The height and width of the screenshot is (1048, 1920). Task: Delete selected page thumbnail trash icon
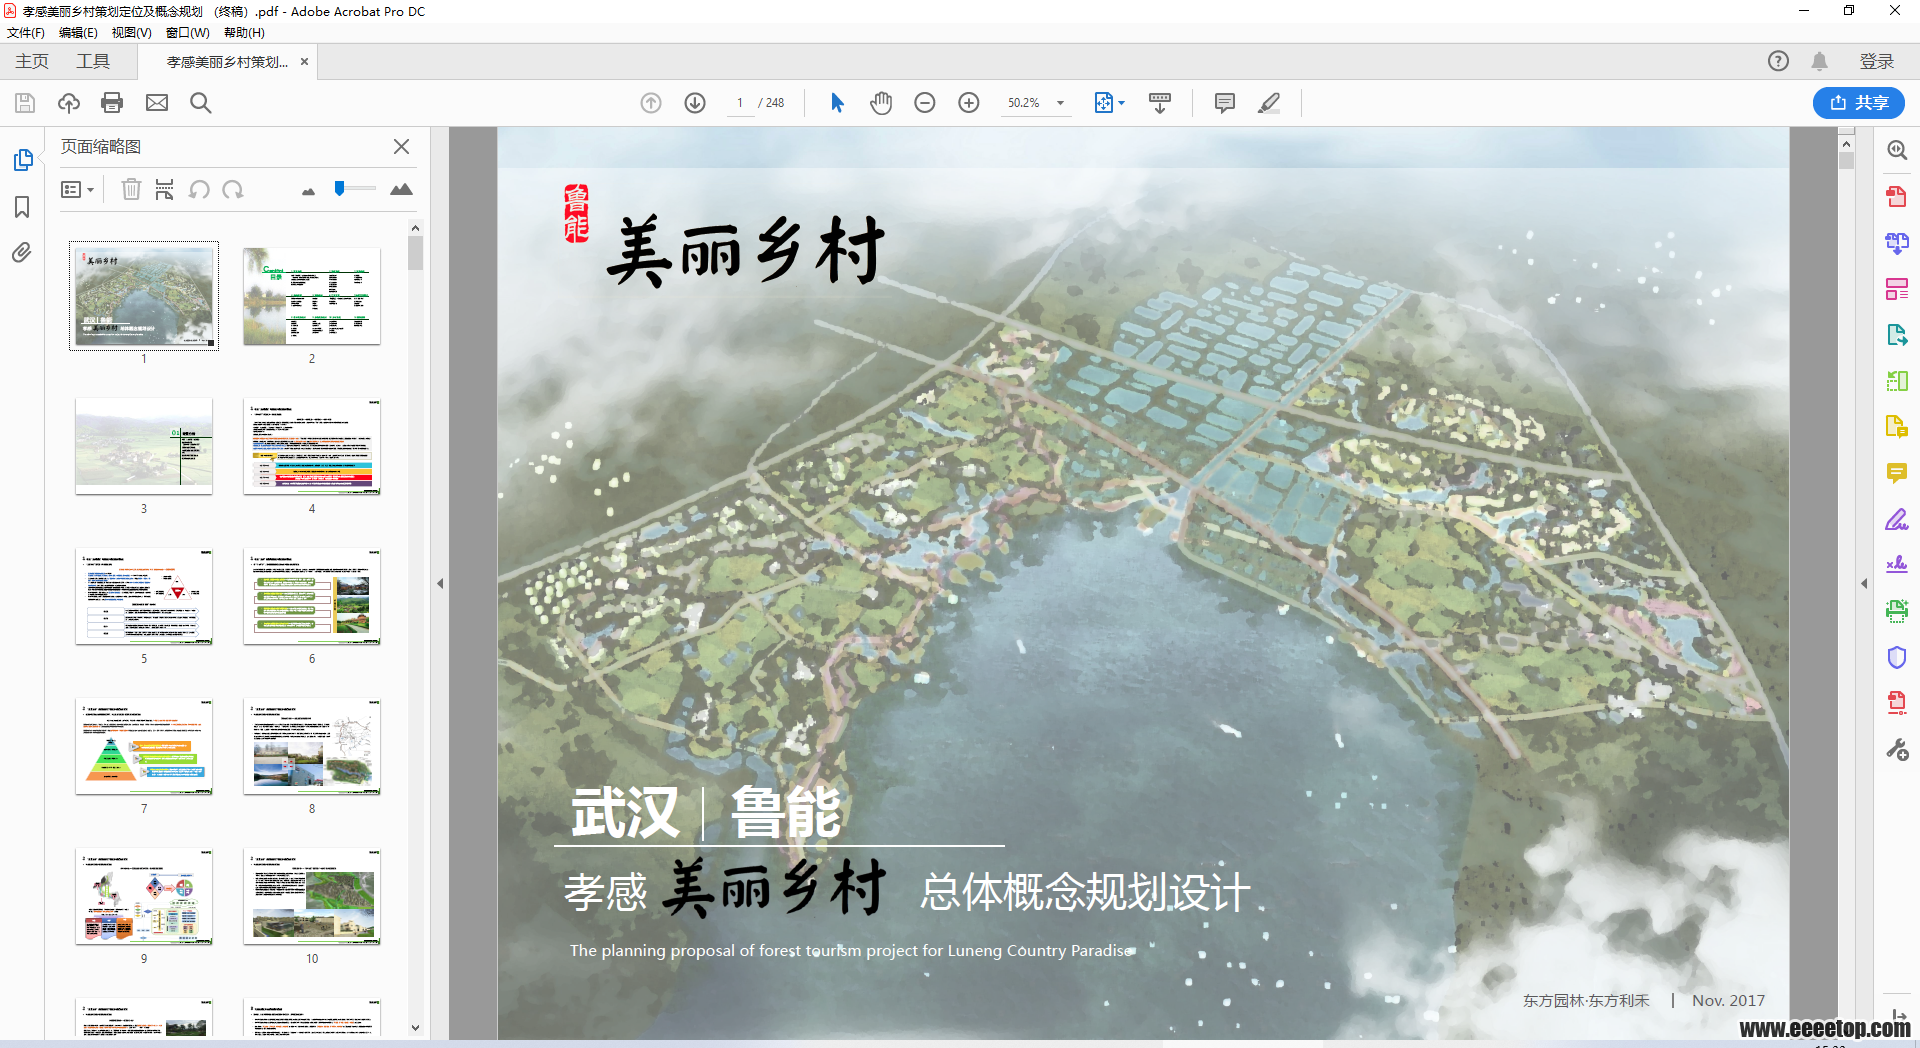[x=131, y=189]
